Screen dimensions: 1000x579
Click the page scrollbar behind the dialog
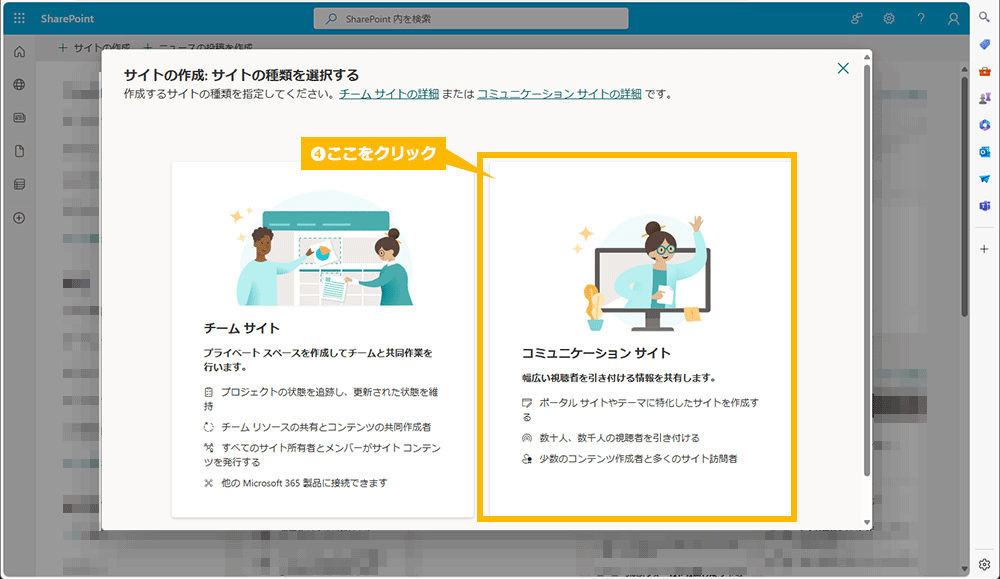(964, 194)
